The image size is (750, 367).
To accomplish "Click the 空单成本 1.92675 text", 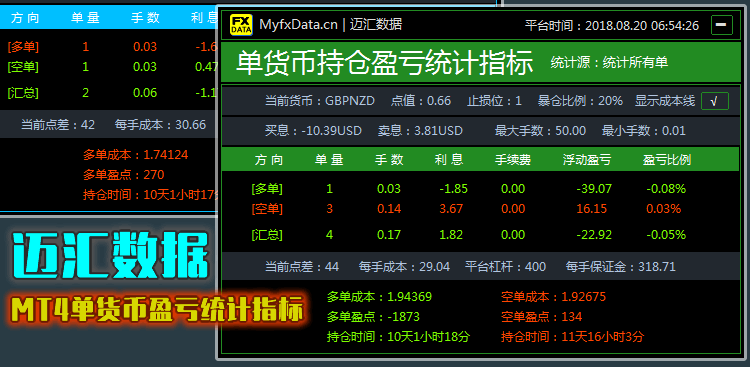I will 553,297.
